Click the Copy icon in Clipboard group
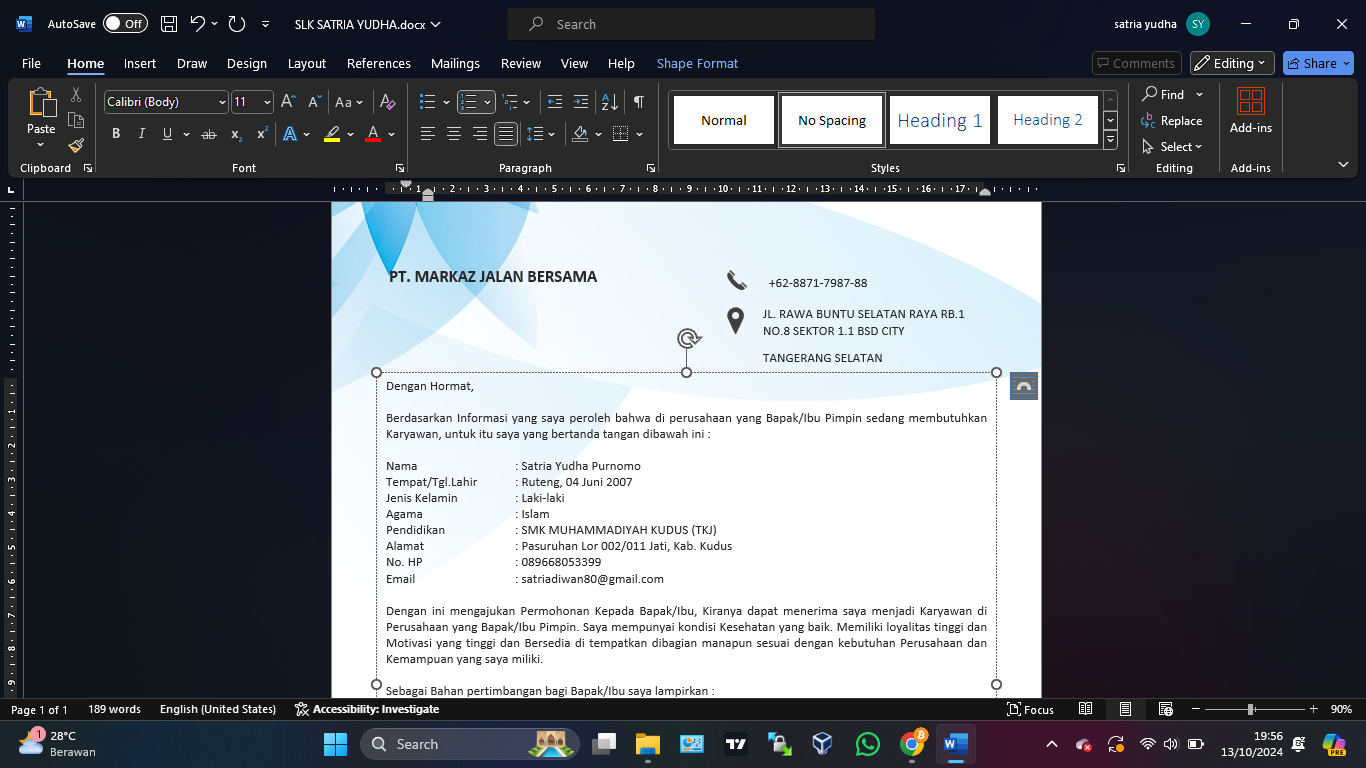The image size is (1366, 768). 76,120
